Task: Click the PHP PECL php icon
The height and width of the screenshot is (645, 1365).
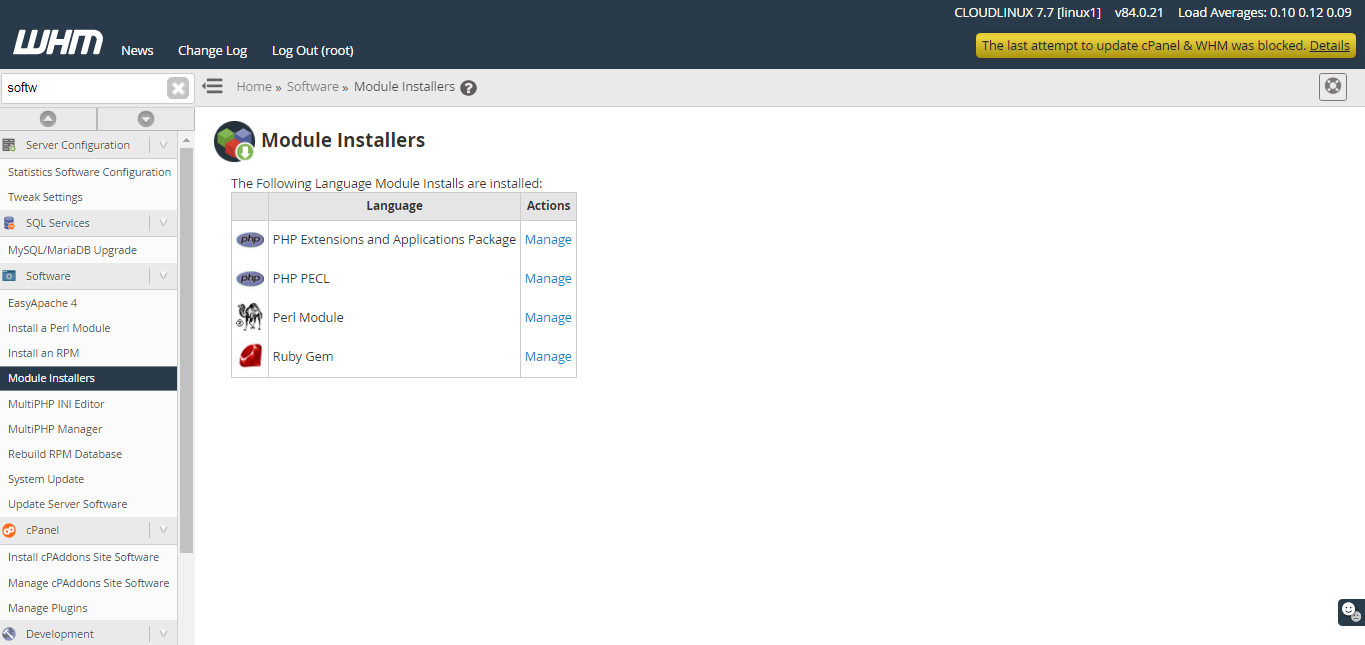Action: (x=250, y=279)
